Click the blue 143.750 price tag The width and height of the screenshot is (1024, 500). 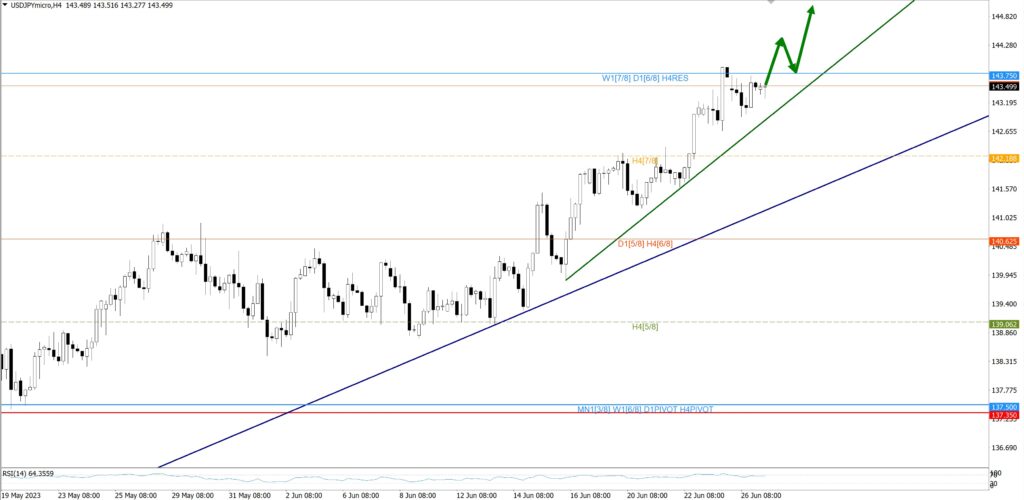1003,76
